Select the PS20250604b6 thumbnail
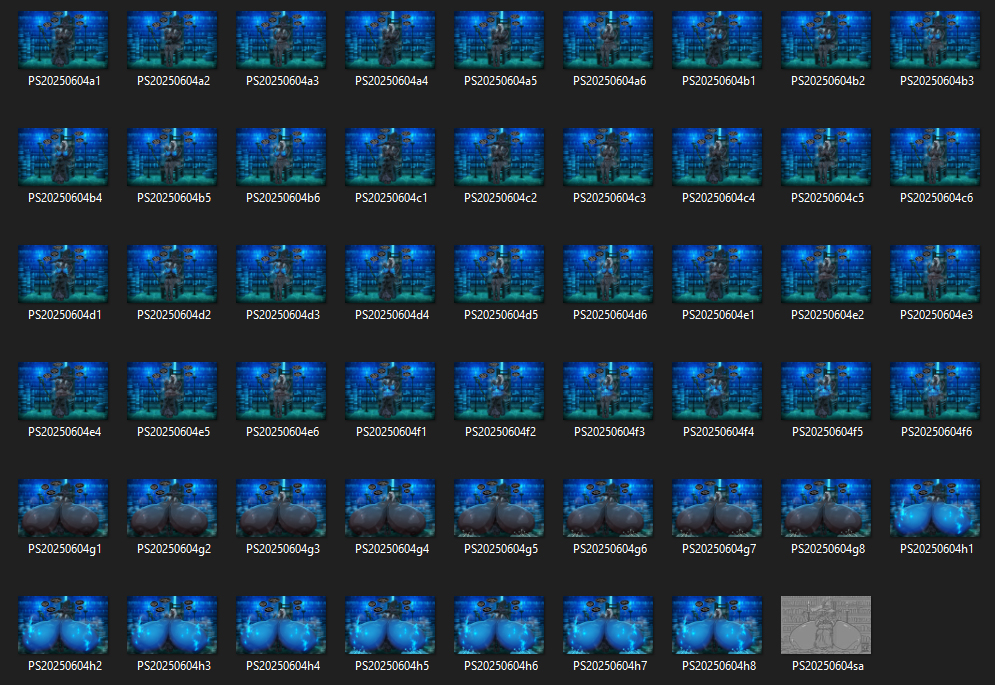995x685 pixels. [281, 157]
